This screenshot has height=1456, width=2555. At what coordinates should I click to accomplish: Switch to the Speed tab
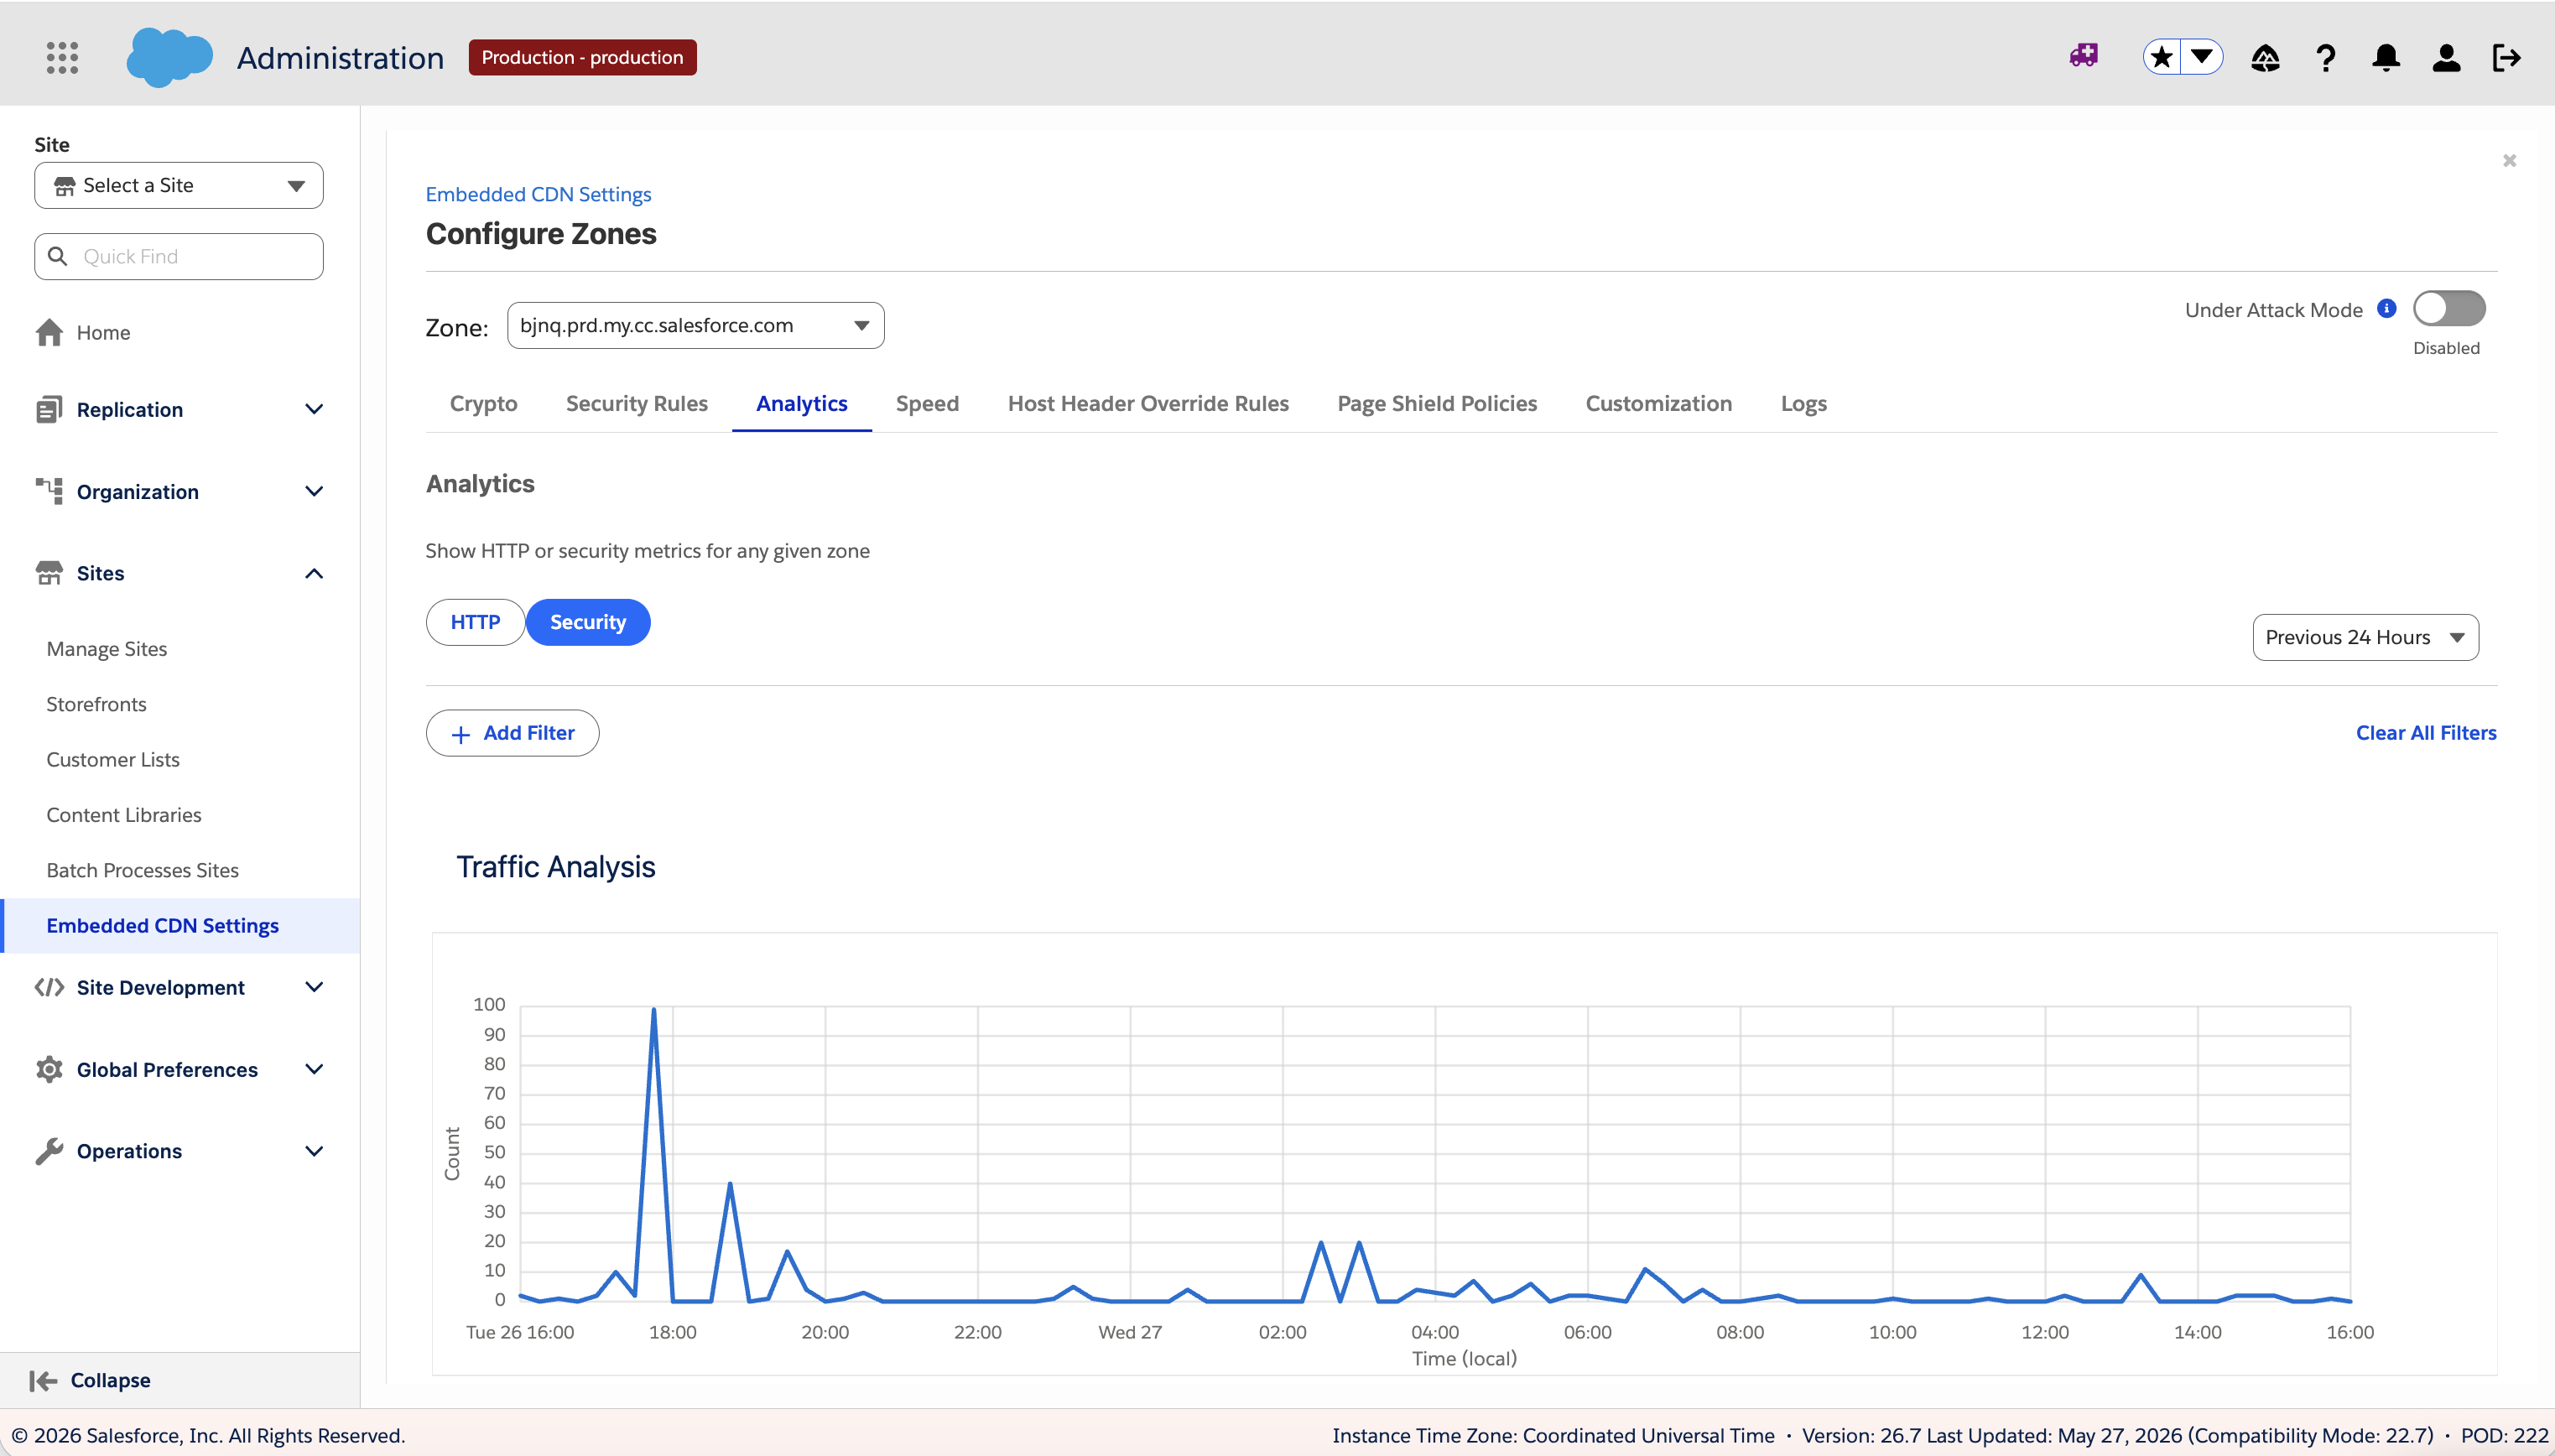coord(927,403)
